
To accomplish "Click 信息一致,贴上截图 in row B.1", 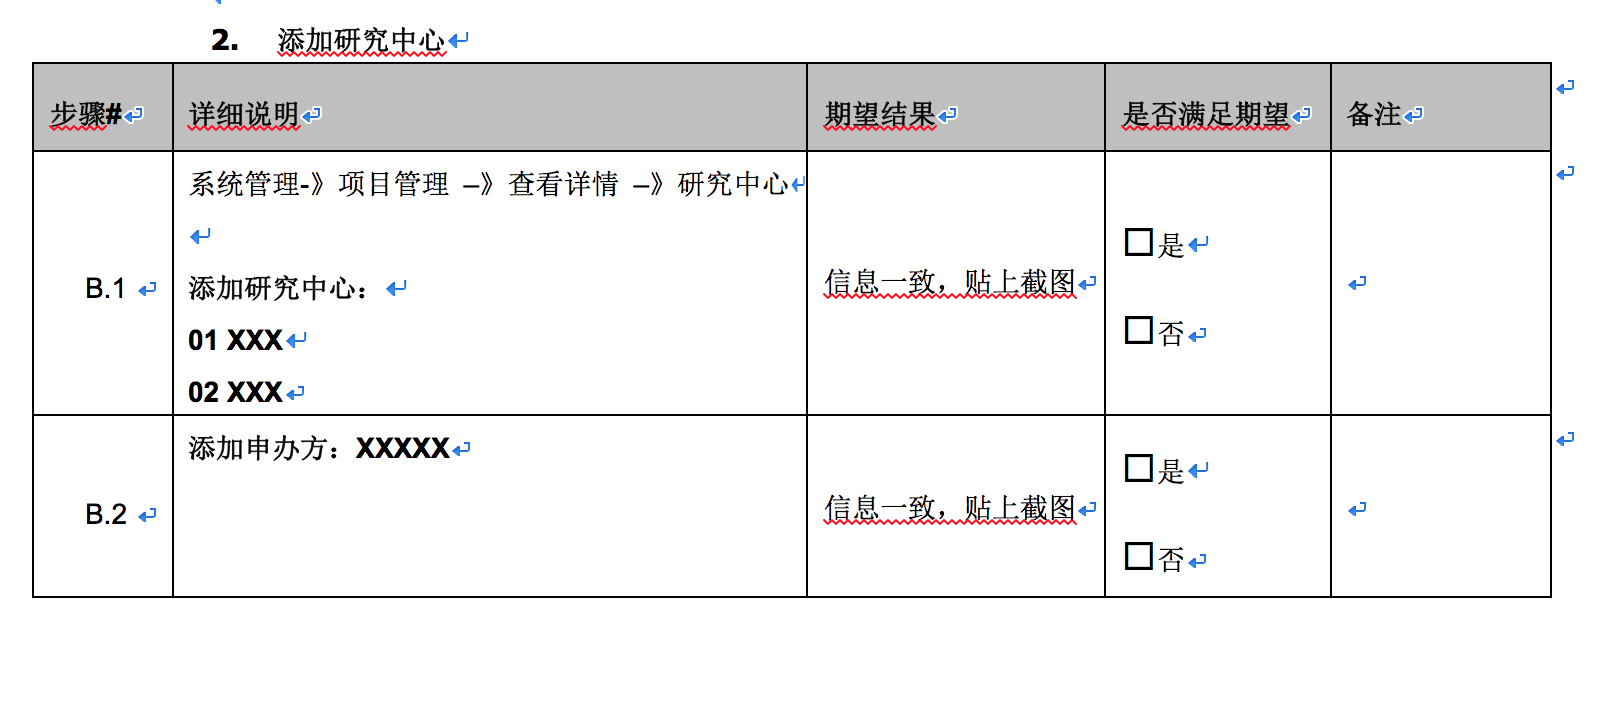I will [x=949, y=283].
